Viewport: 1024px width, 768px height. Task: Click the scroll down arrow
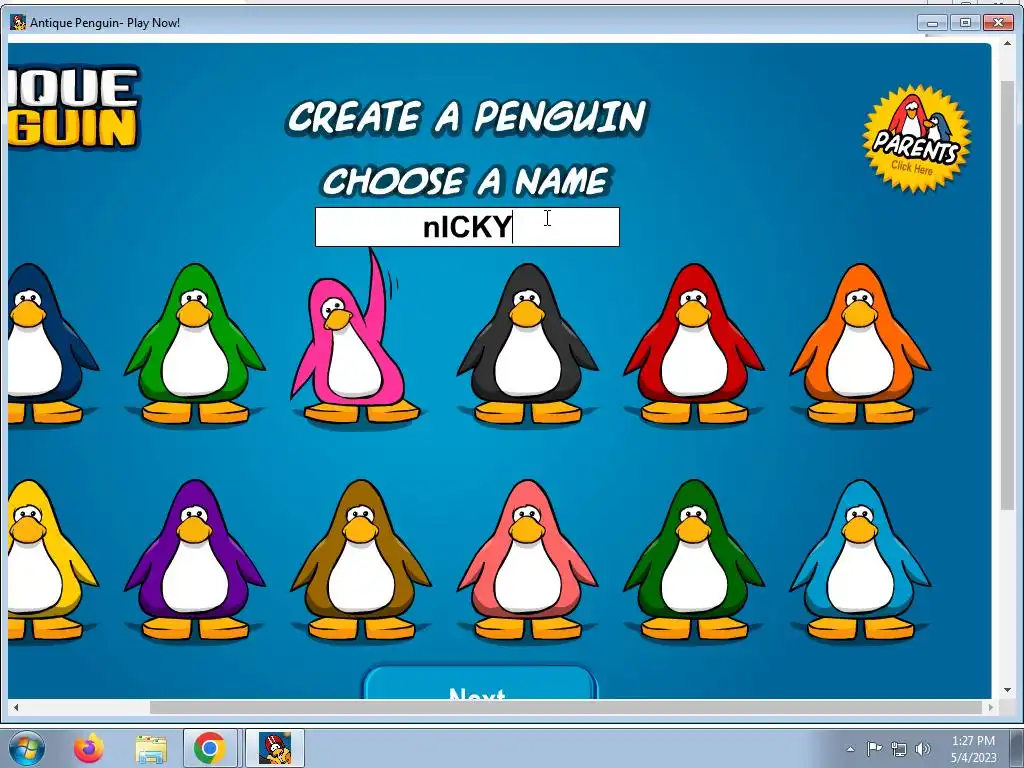1008,690
